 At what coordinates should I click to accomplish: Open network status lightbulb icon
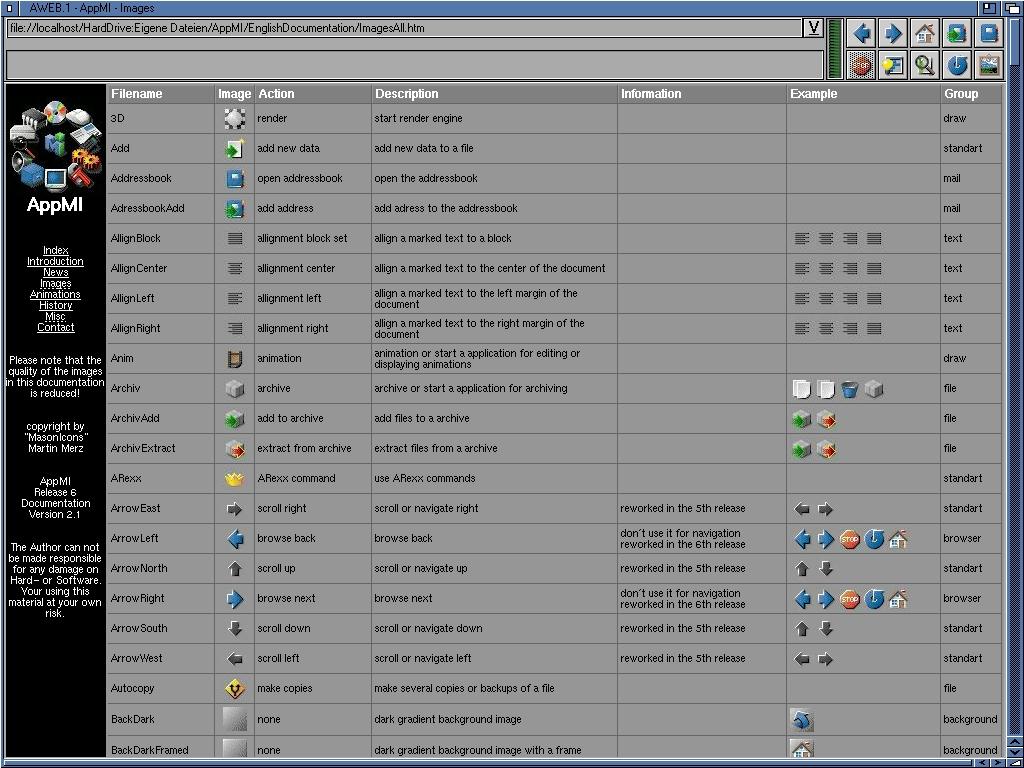coord(893,65)
